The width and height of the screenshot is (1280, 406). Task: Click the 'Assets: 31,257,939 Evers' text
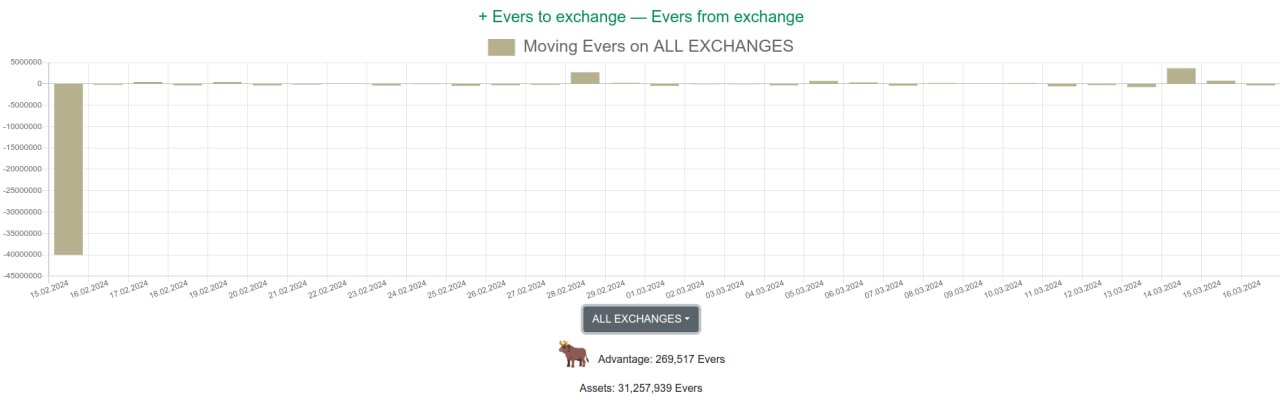(641, 388)
